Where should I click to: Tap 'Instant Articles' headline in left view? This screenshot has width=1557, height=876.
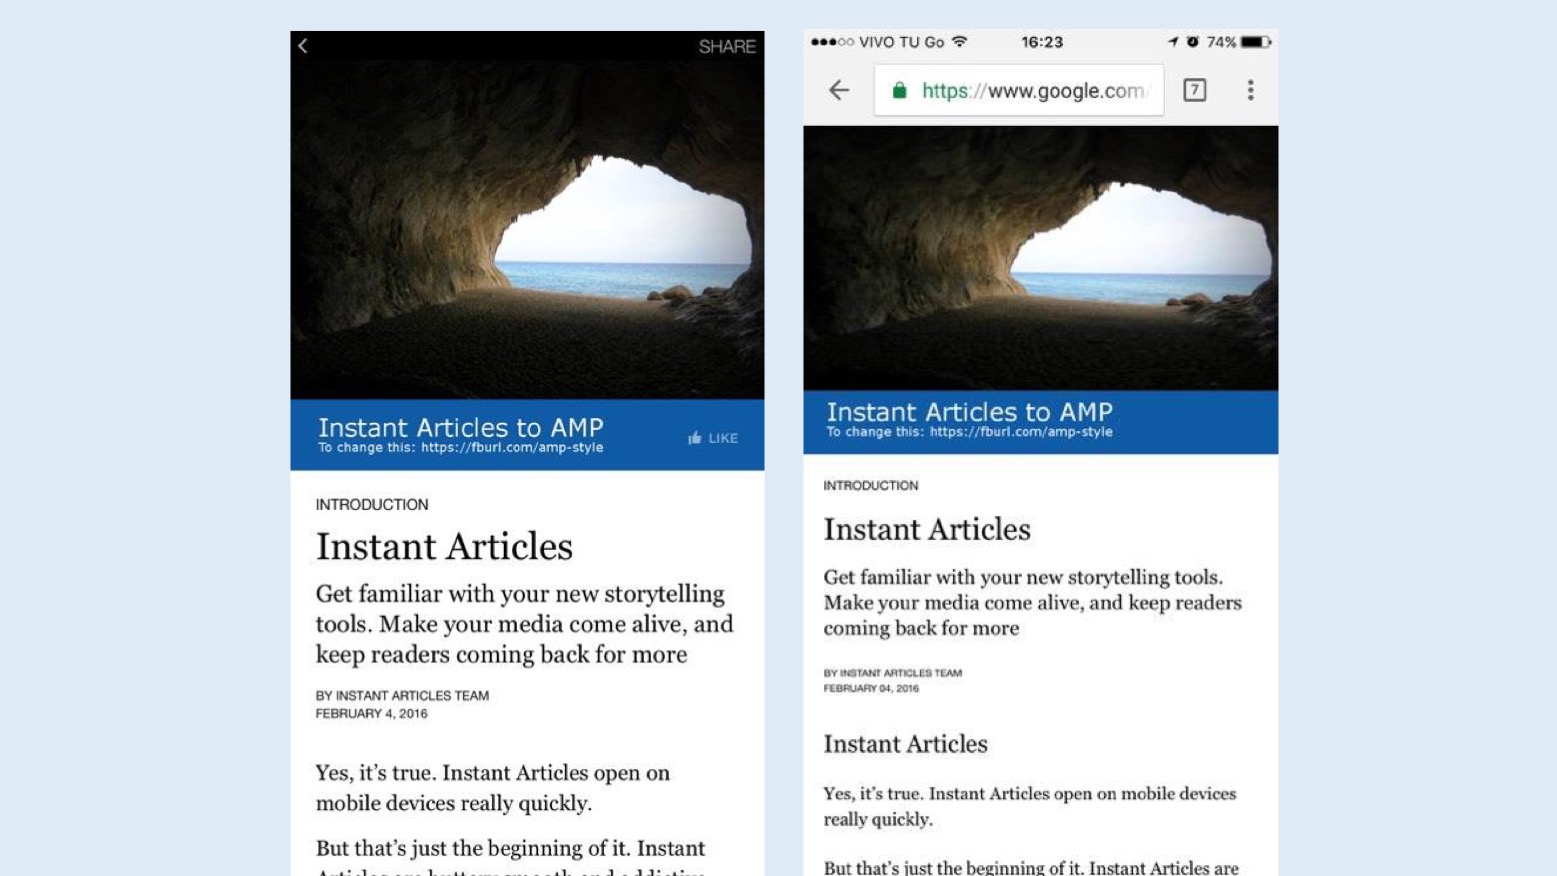click(444, 547)
